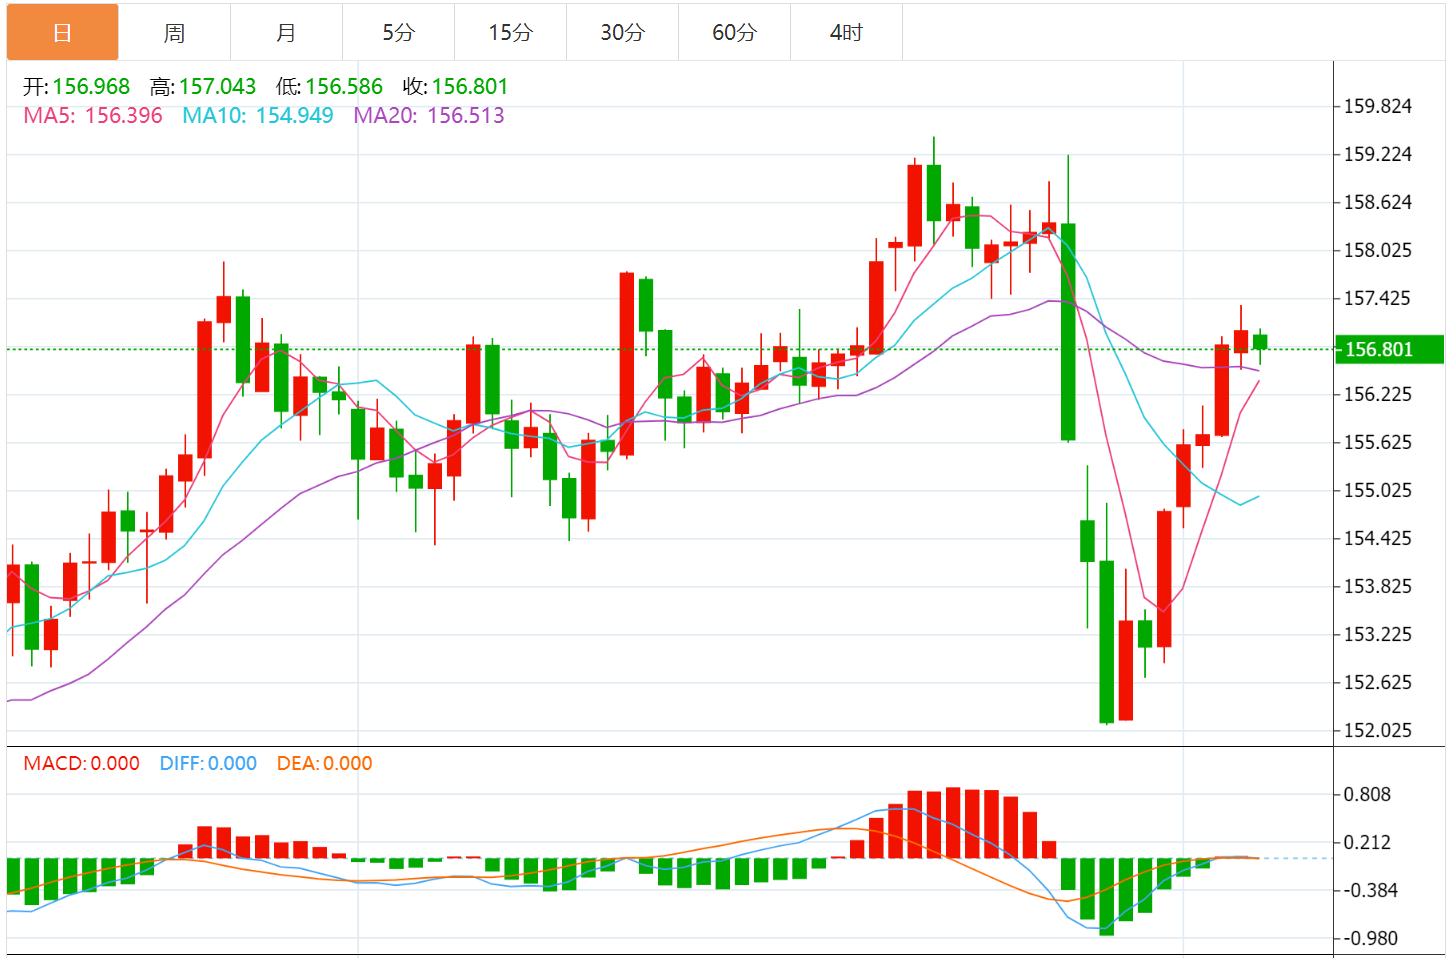This screenshot has width=1455, height=958.
Task: Click the 开 open price 156.968 readout
Action: [x=77, y=87]
